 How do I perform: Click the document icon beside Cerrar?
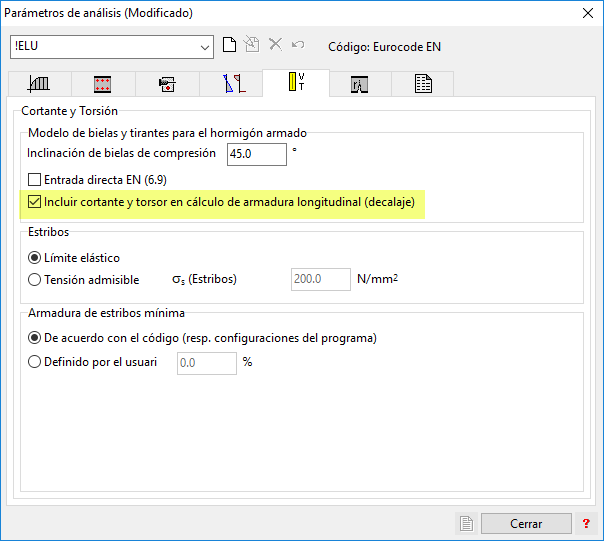465,523
